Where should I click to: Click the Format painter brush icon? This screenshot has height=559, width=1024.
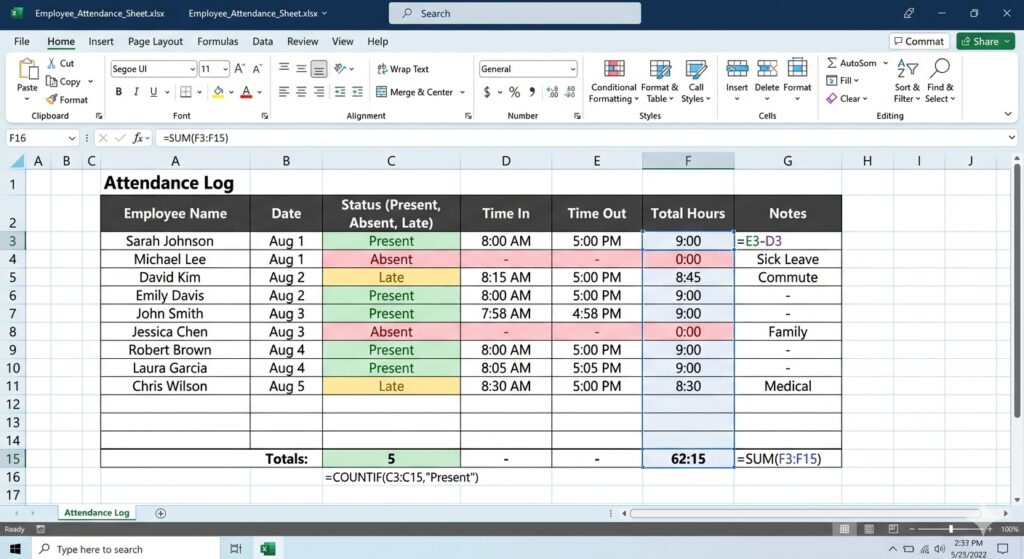(x=52, y=100)
